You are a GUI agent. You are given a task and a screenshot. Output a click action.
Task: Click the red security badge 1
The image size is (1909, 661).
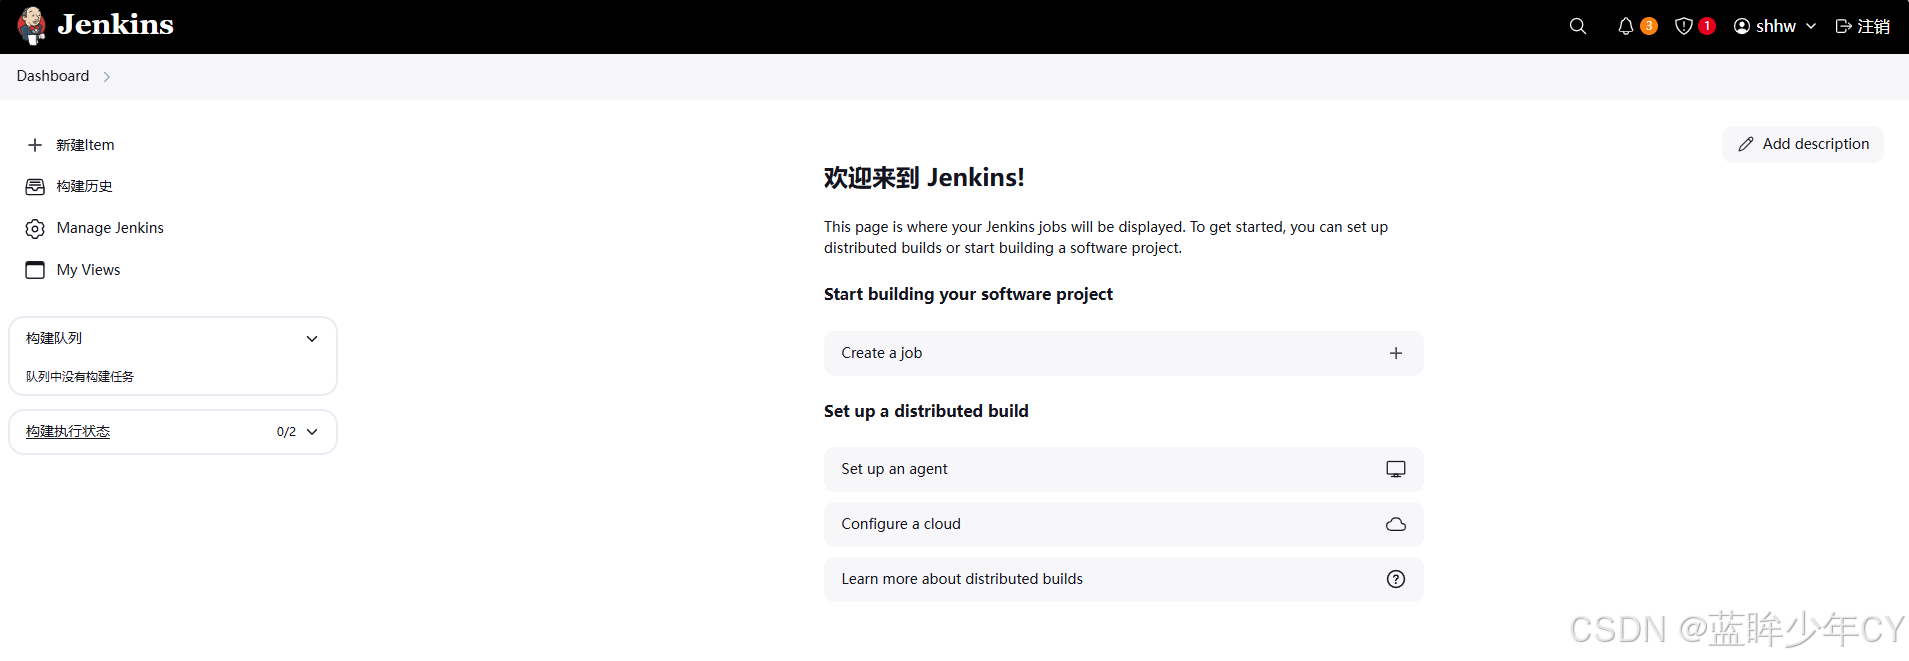1707,26
